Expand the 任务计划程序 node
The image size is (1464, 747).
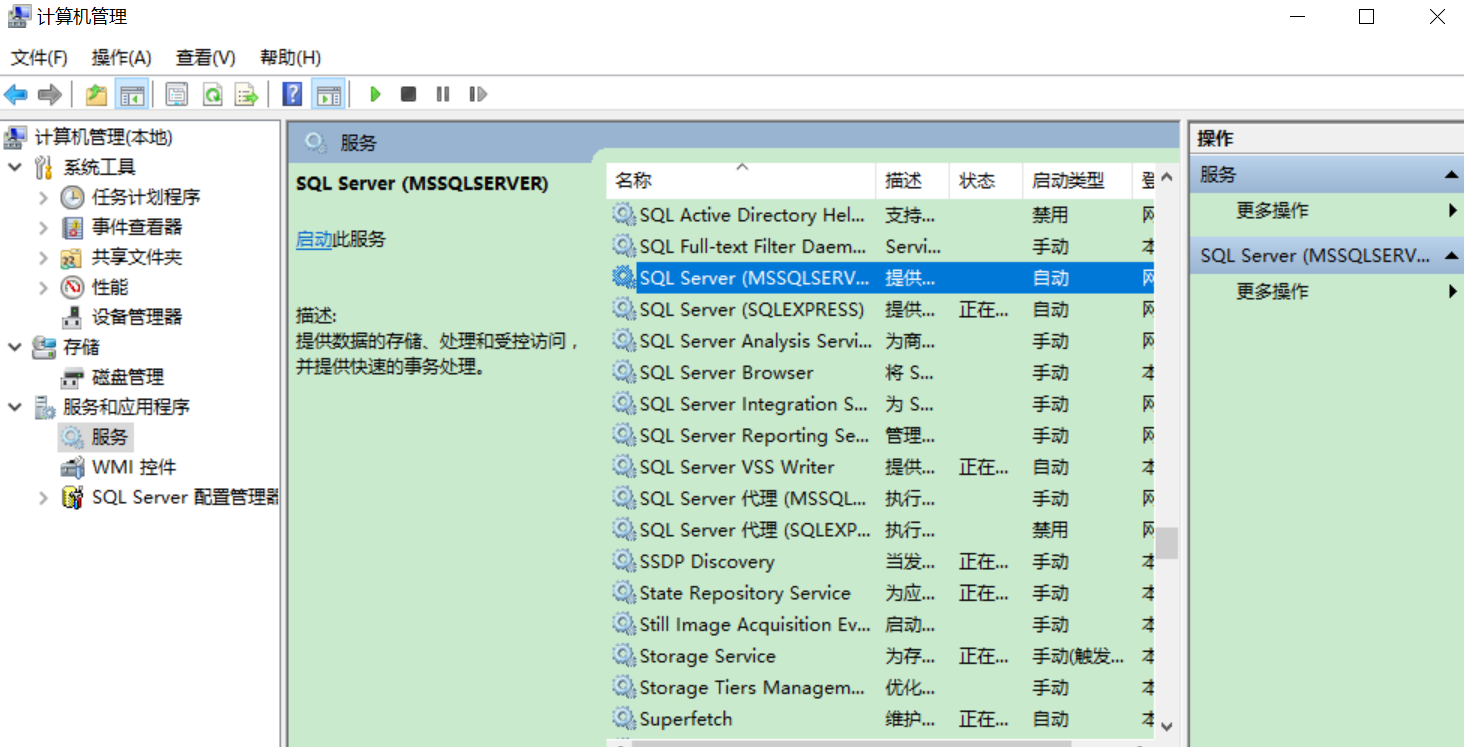(x=43, y=197)
